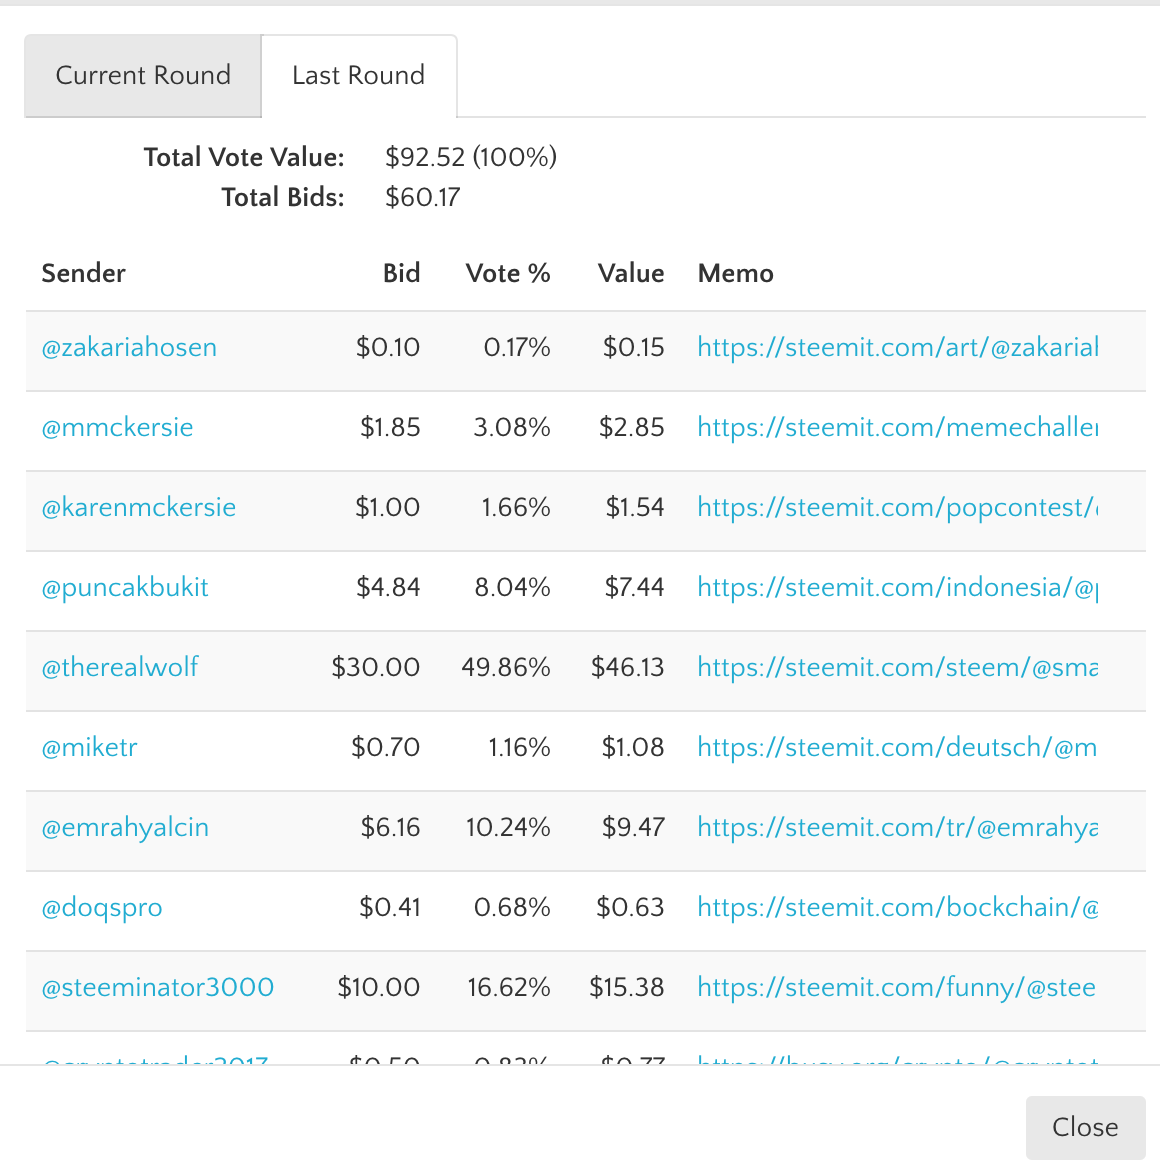Open @zakariahosen sender profile link
This screenshot has width=1160, height=1164.
(x=129, y=348)
